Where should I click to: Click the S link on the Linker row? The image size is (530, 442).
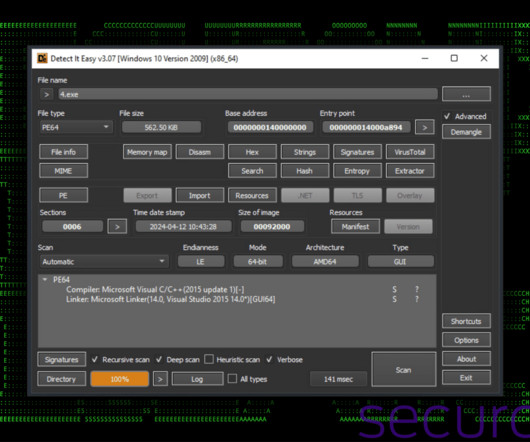(394, 299)
